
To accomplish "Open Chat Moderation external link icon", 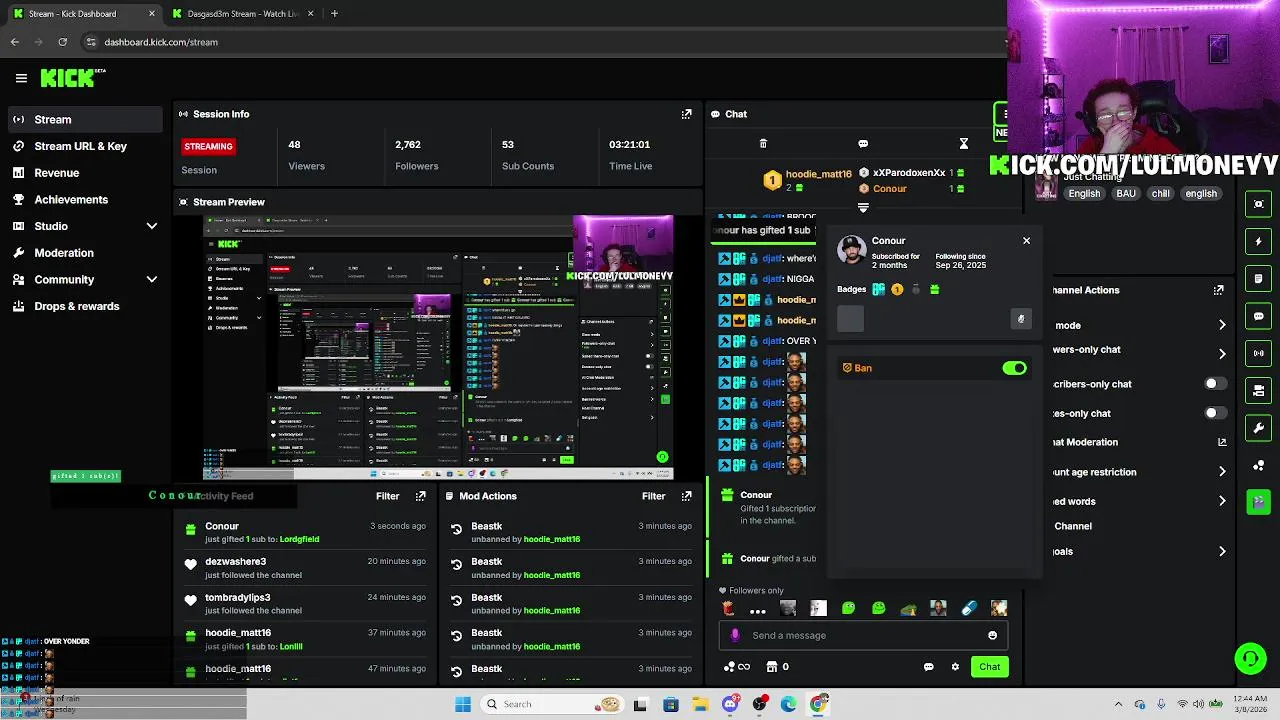I will (1222, 442).
